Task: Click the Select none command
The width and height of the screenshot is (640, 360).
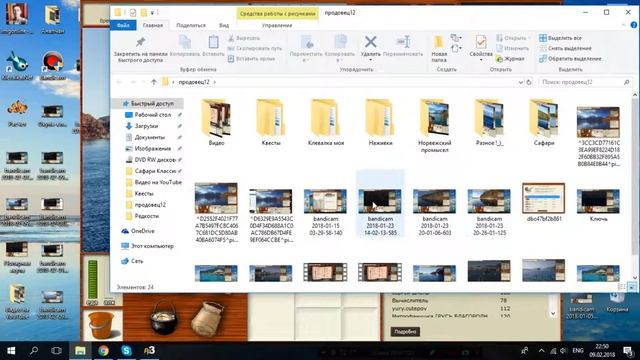Action: (565, 48)
